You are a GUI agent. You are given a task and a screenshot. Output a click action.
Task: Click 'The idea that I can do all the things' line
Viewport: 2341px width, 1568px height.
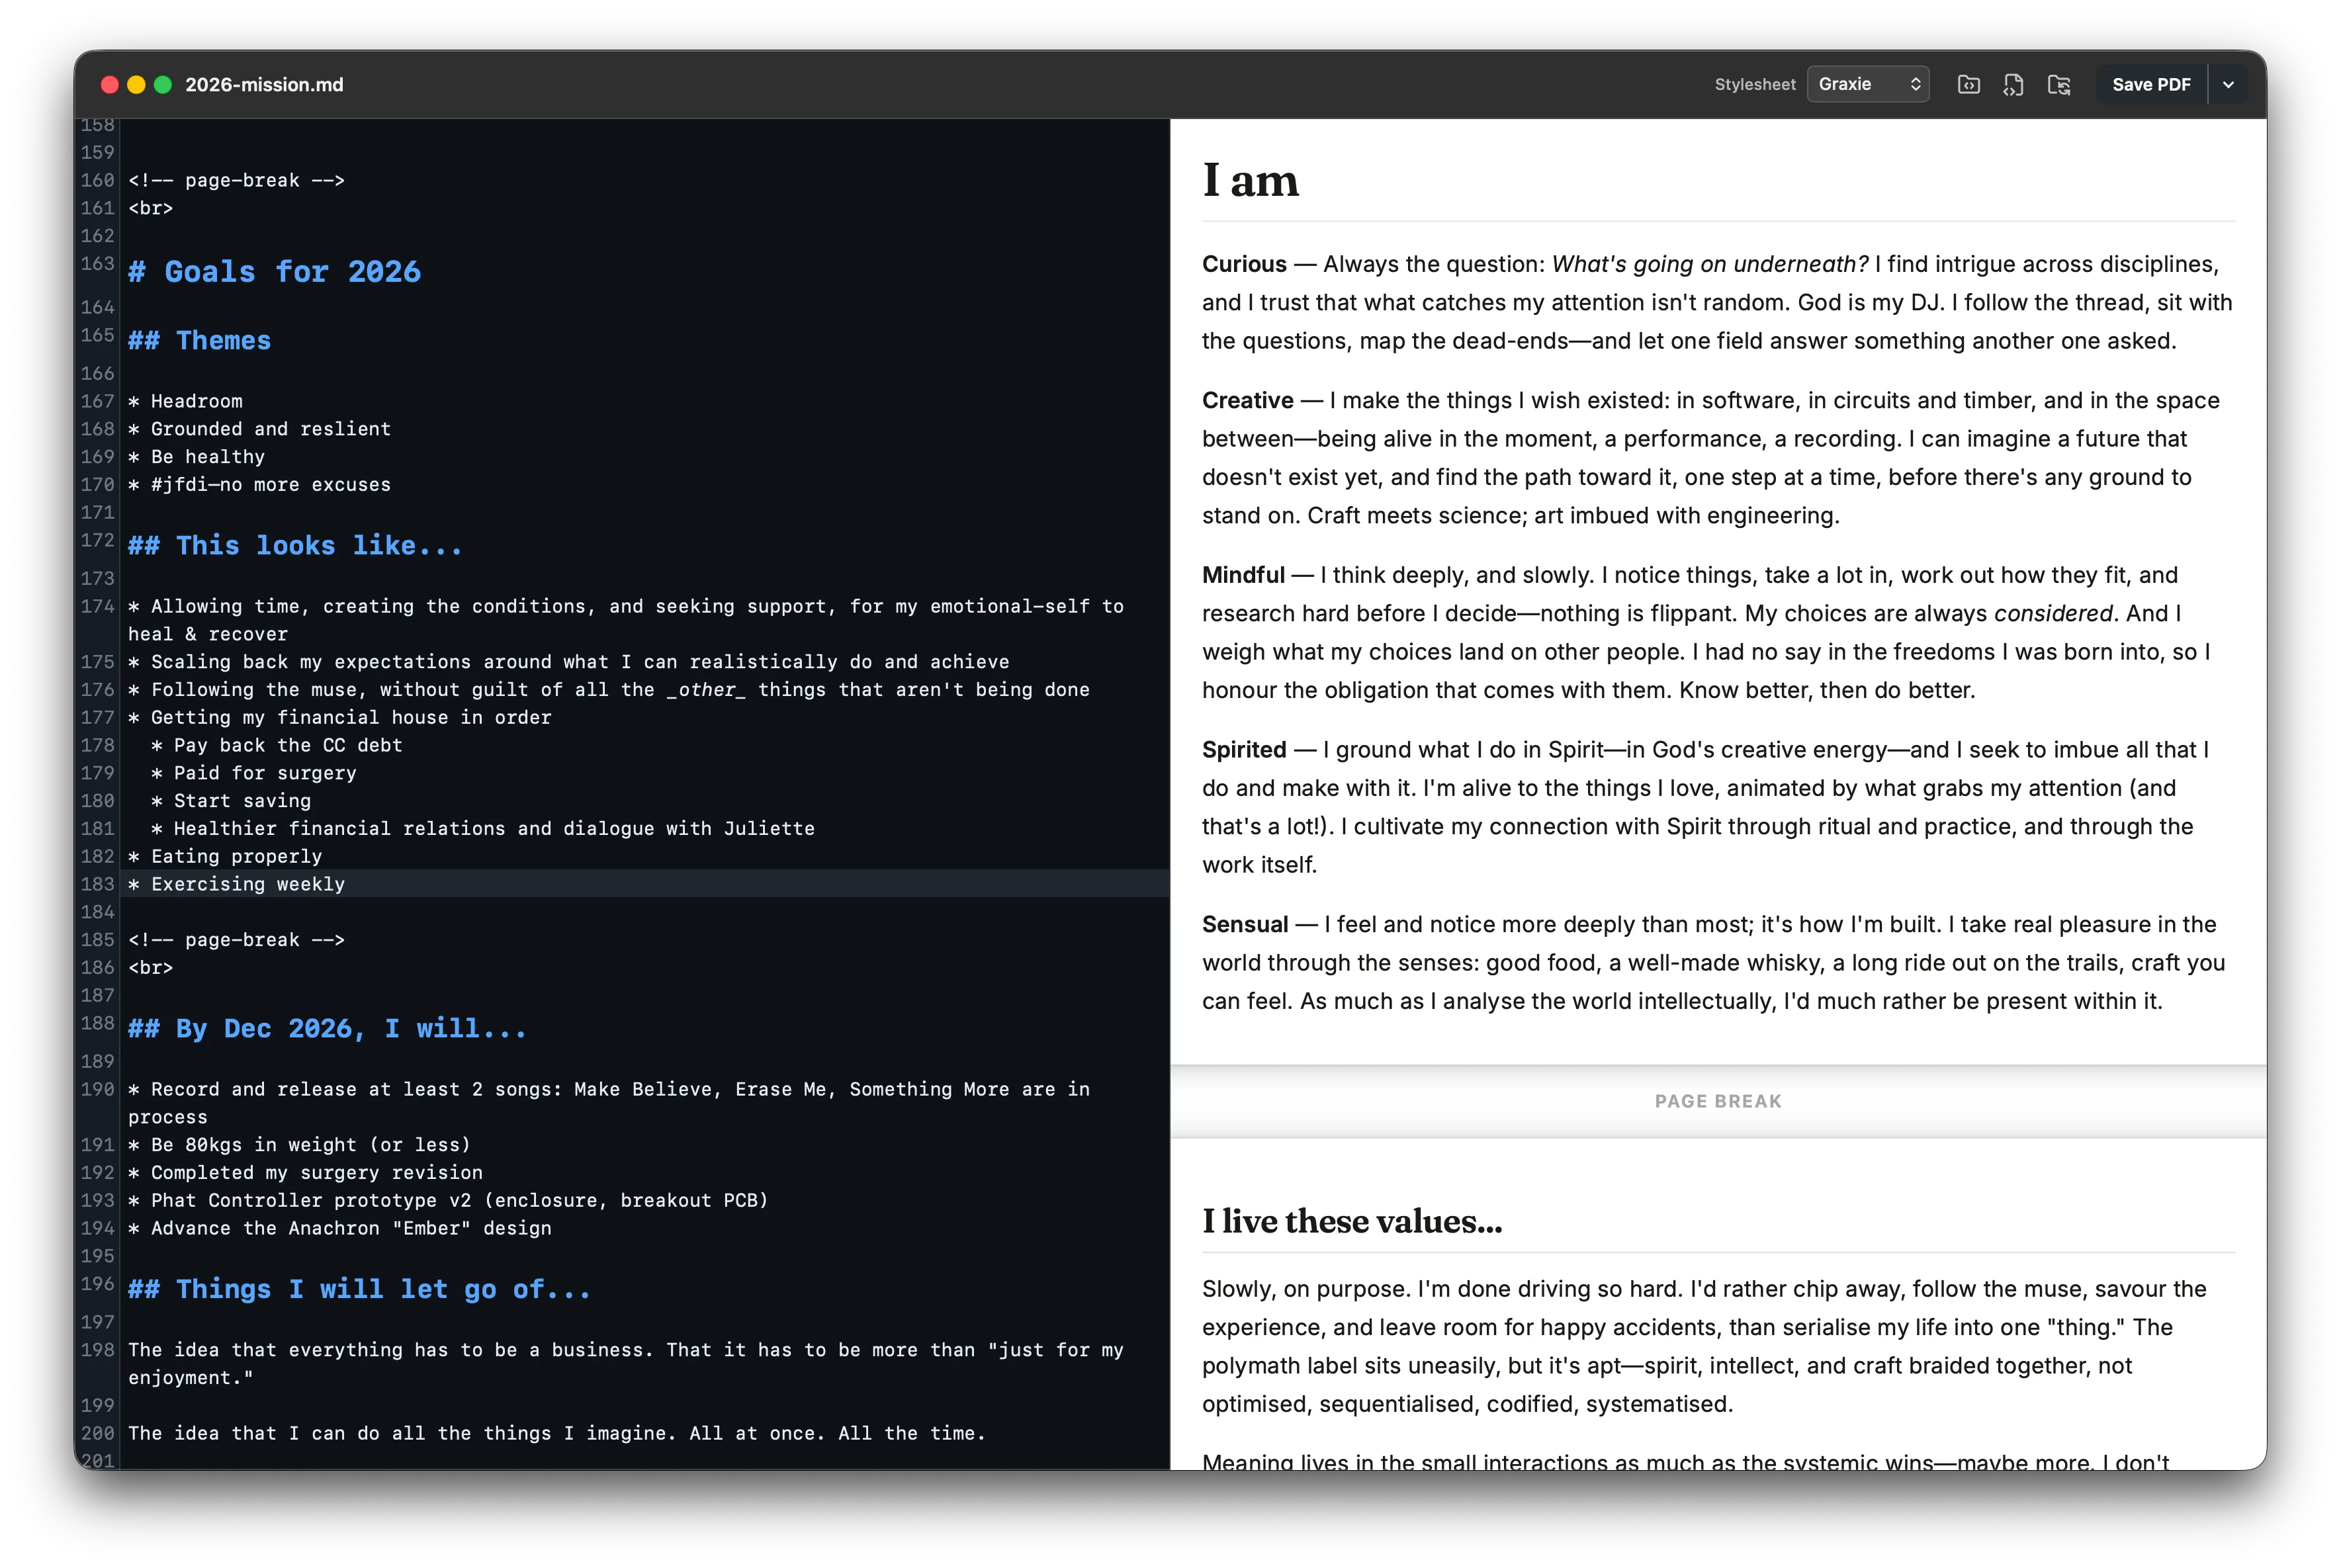(x=556, y=1434)
